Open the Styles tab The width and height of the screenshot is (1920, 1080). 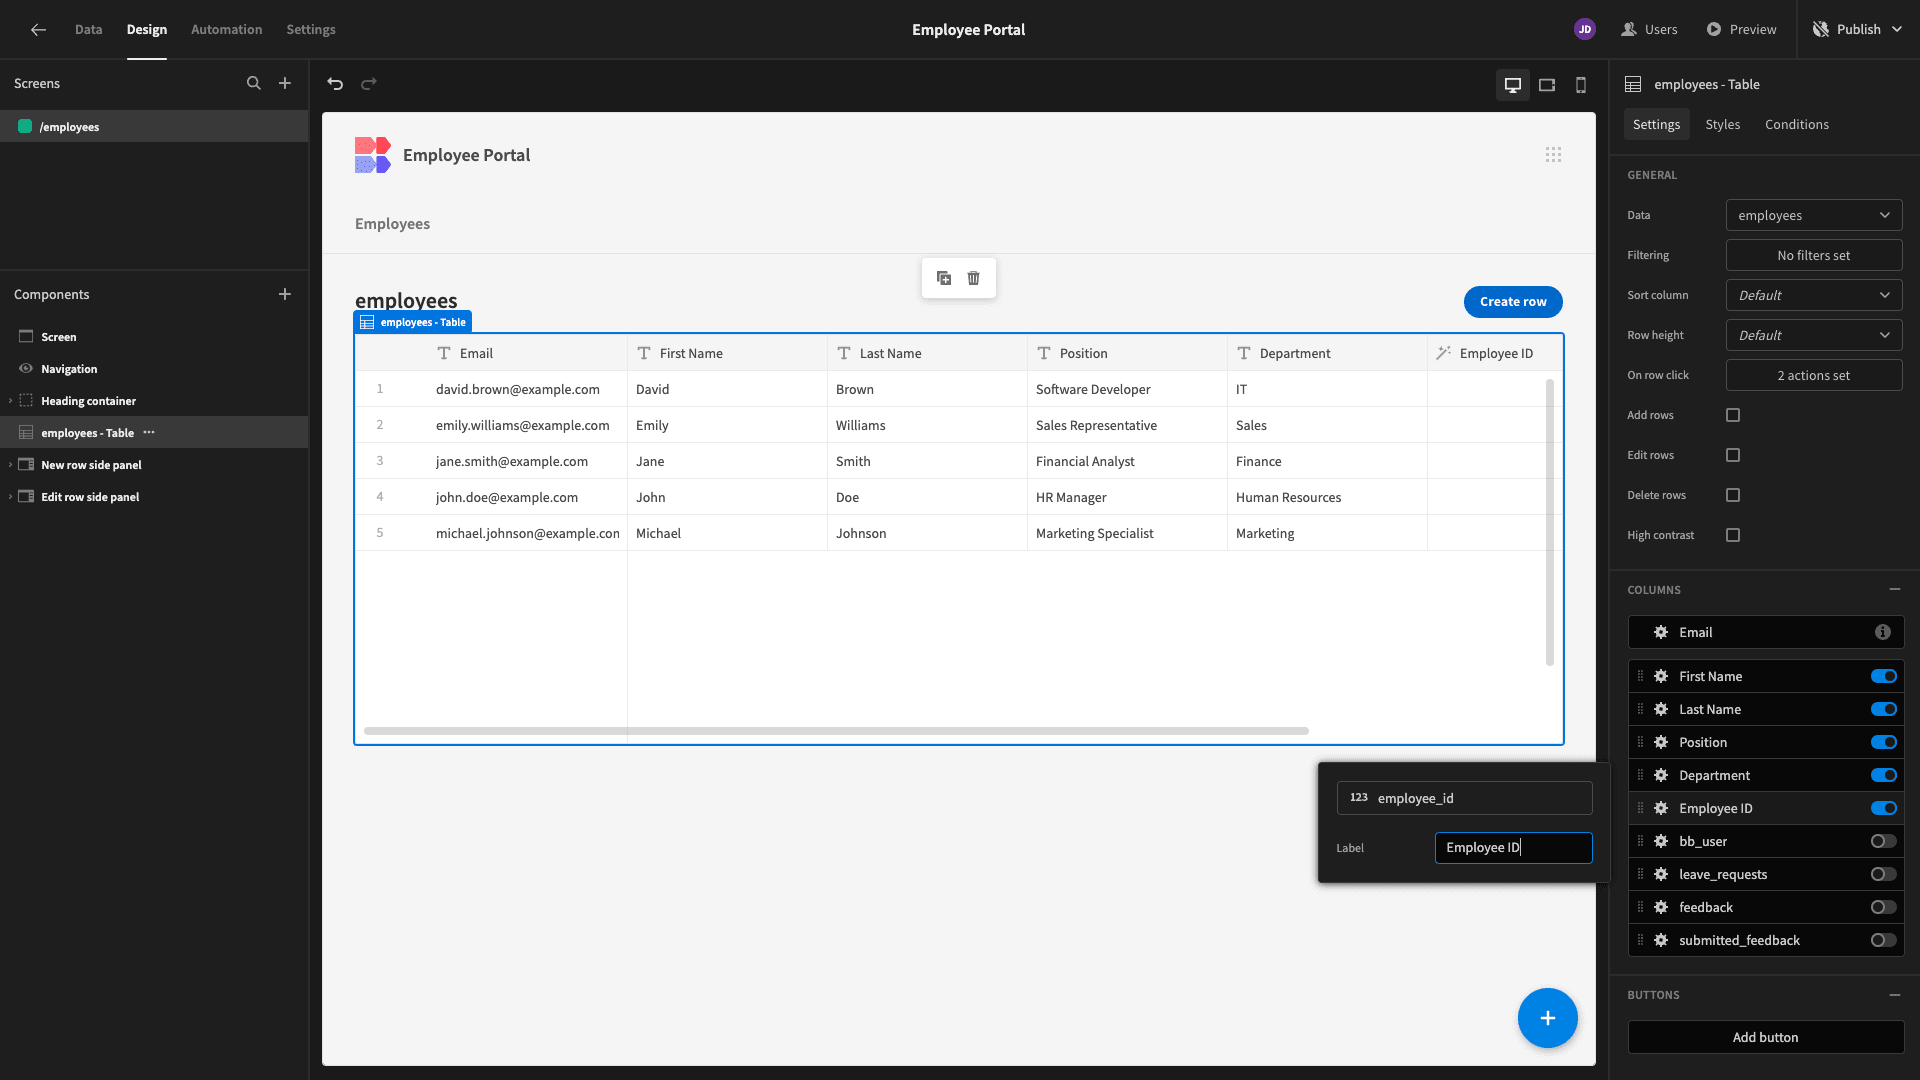(x=1723, y=125)
